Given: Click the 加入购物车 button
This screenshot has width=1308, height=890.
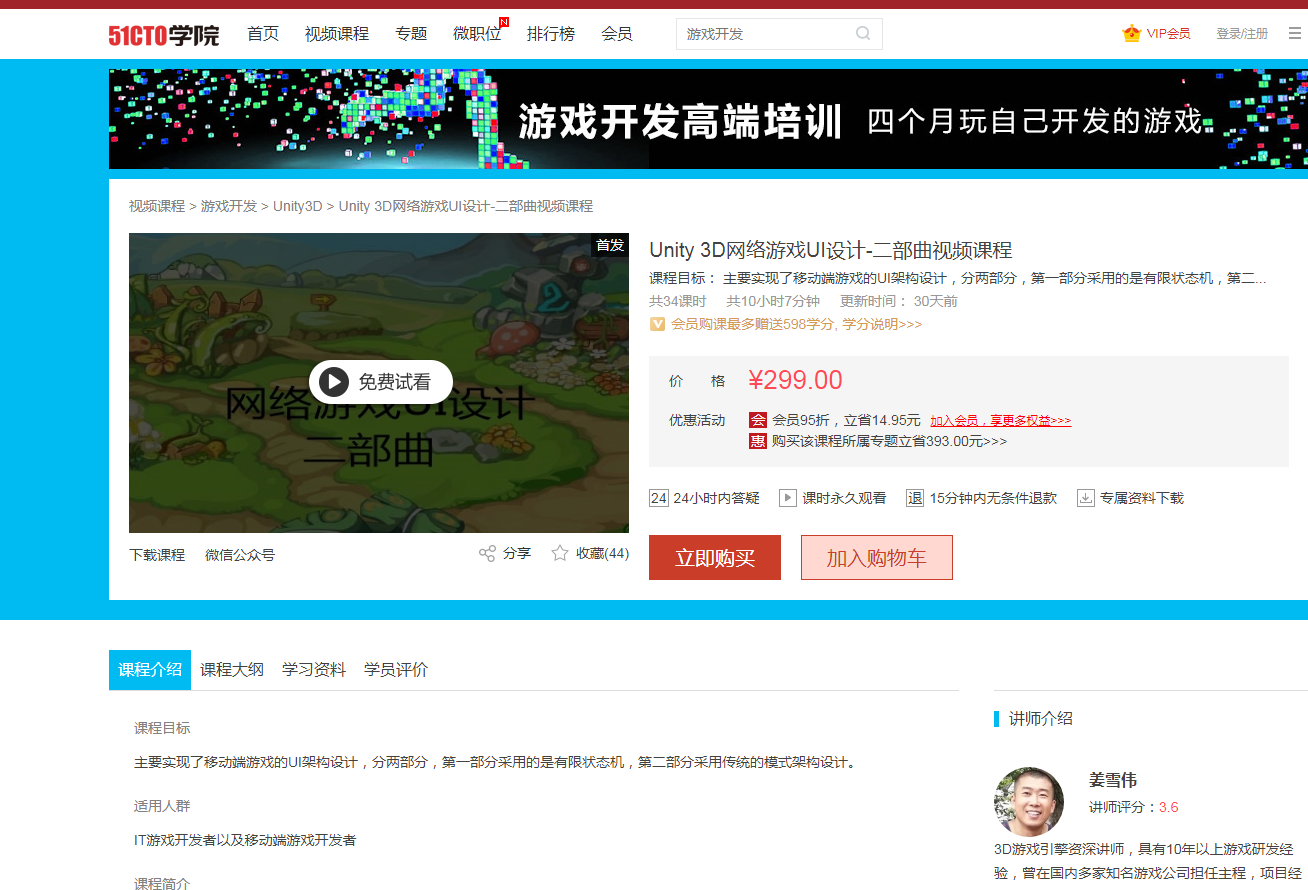Looking at the screenshot, I should tap(877, 558).
